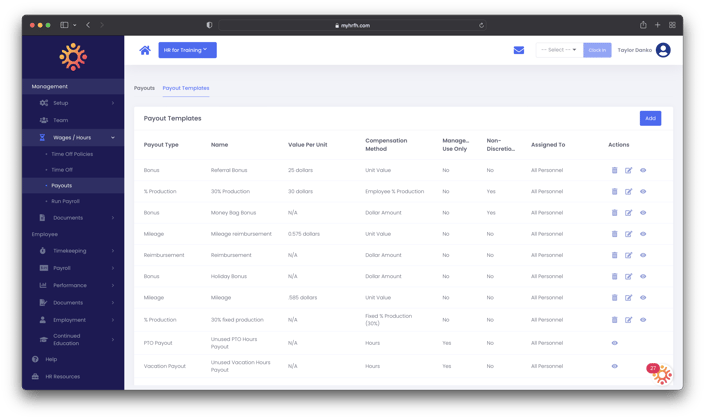Open the Time Off sidebar item

click(62, 170)
